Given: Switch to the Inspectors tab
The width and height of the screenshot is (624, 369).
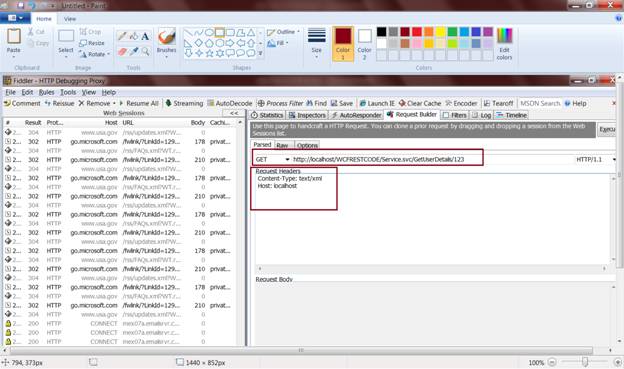Looking at the screenshot, I should point(307,115).
